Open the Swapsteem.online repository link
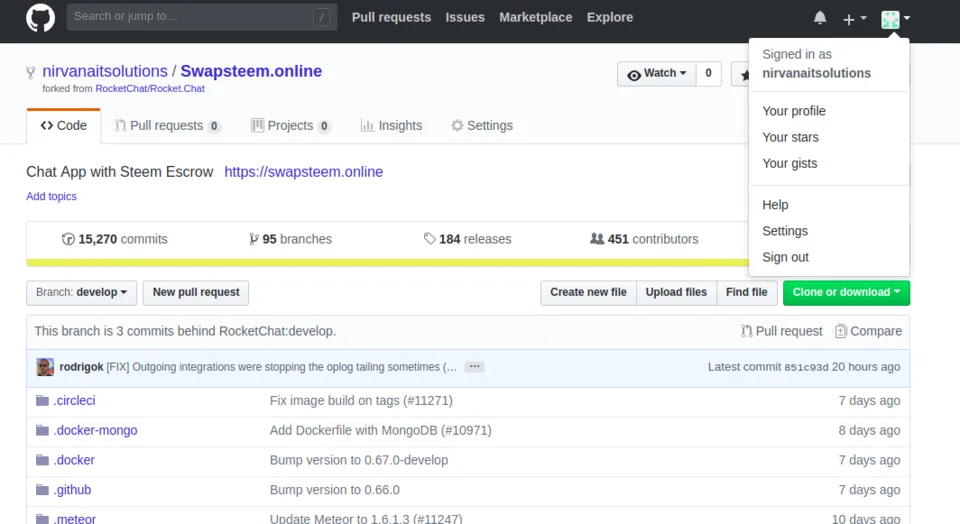 (x=251, y=71)
